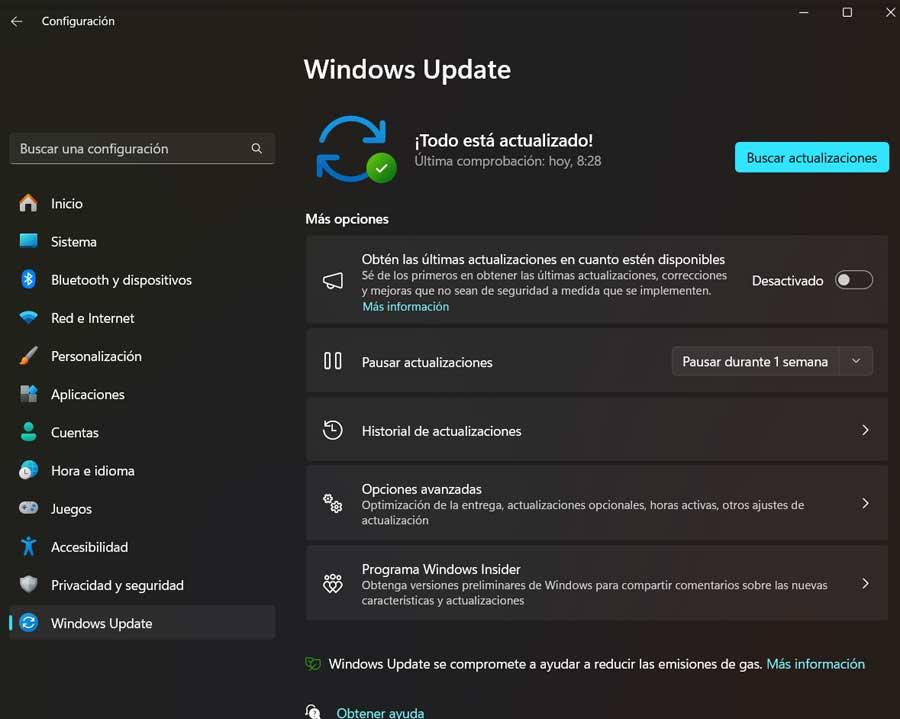The height and width of the screenshot is (719, 900).
Task: Click the back arrow next to Configuración
Action: point(17,21)
